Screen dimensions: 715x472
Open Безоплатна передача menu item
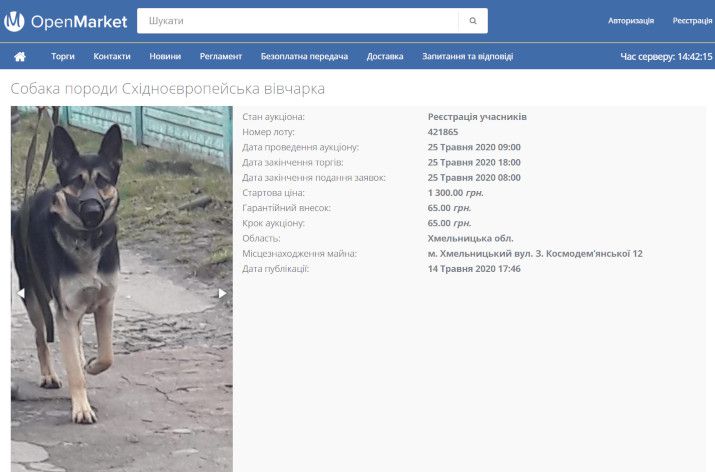(304, 57)
